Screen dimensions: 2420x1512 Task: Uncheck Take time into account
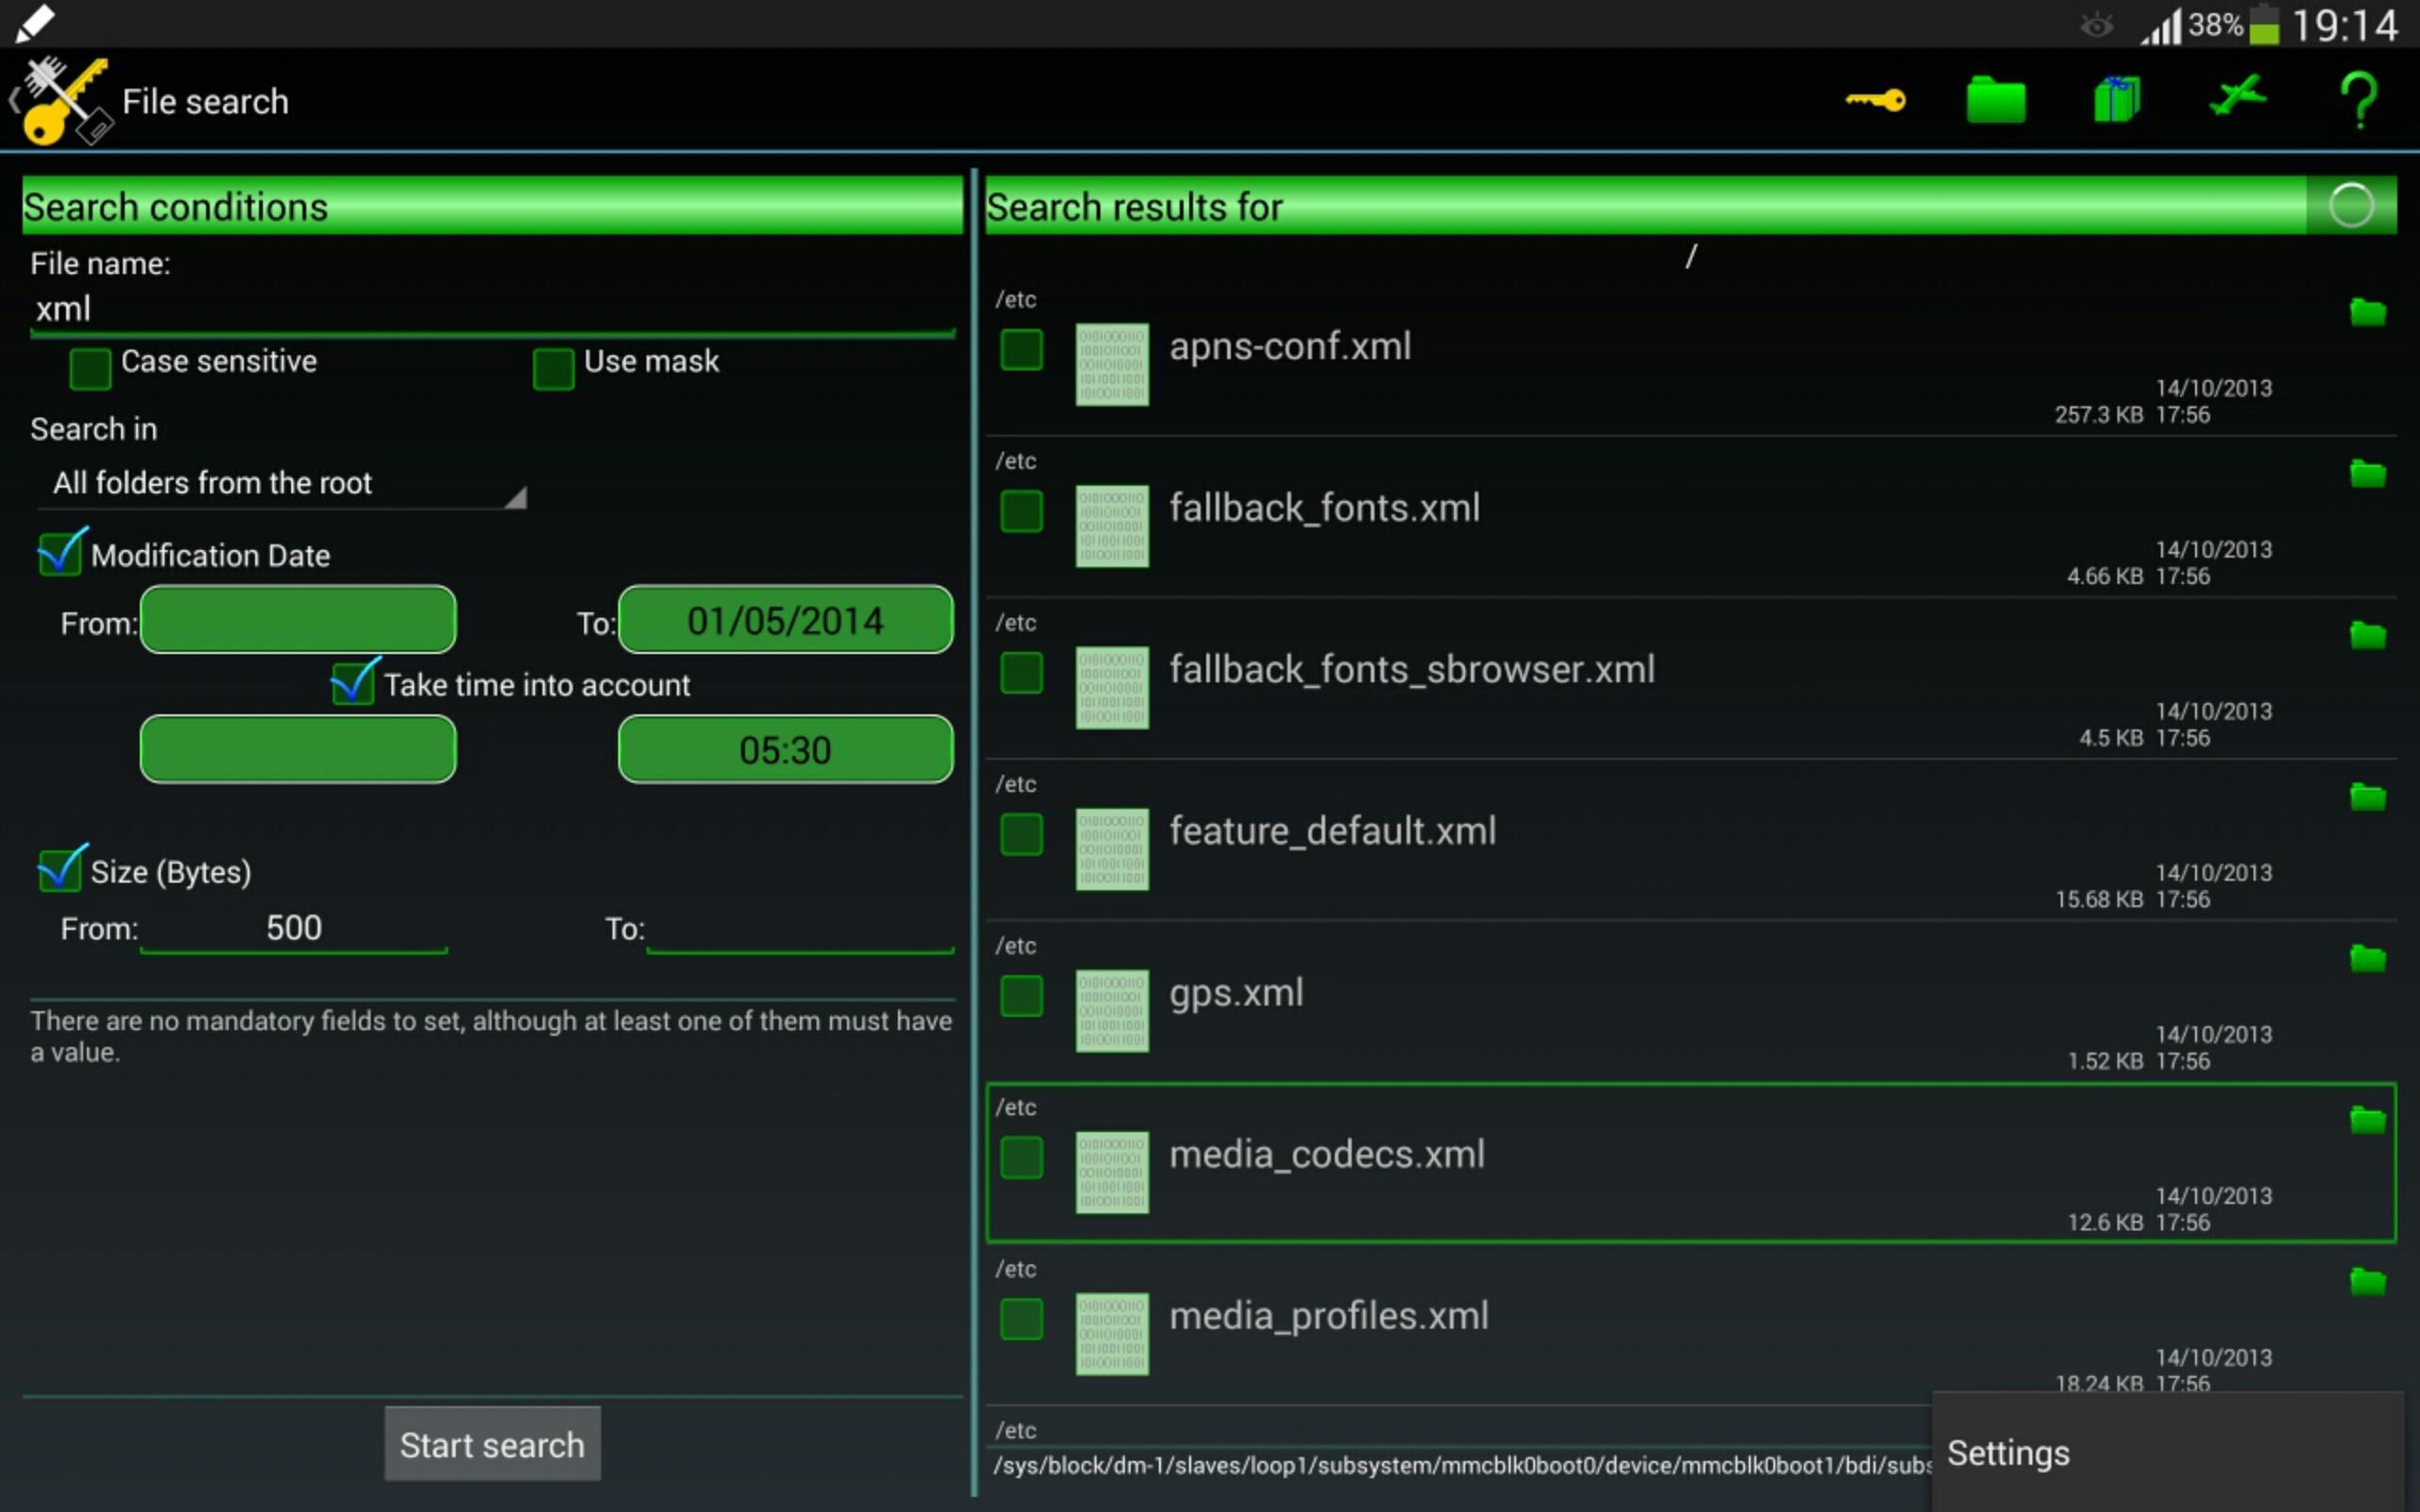pyautogui.click(x=353, y=684)
